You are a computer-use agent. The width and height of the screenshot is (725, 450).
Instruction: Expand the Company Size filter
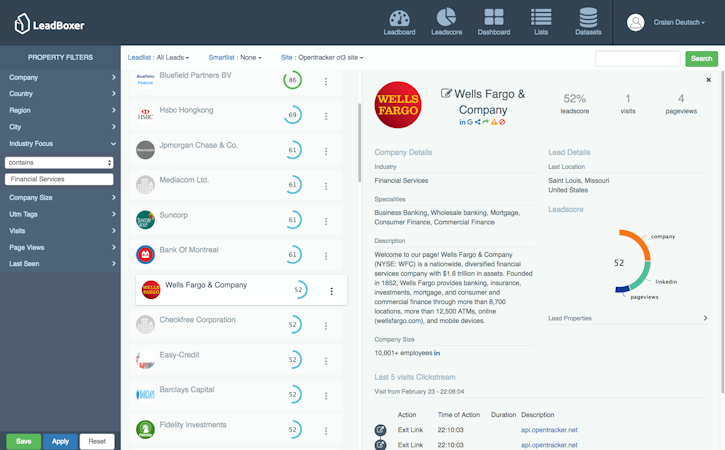point(60,197)
